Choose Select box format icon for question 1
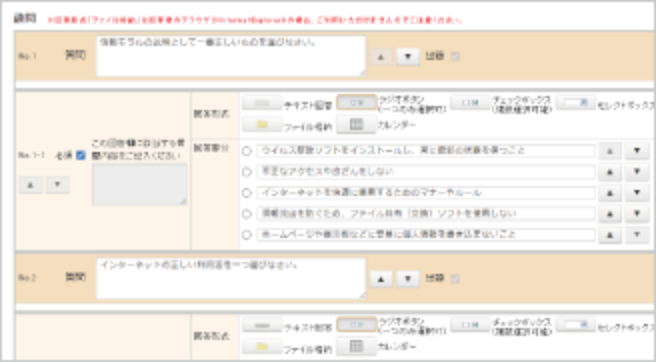656x362 pixels. click(576, 103)
